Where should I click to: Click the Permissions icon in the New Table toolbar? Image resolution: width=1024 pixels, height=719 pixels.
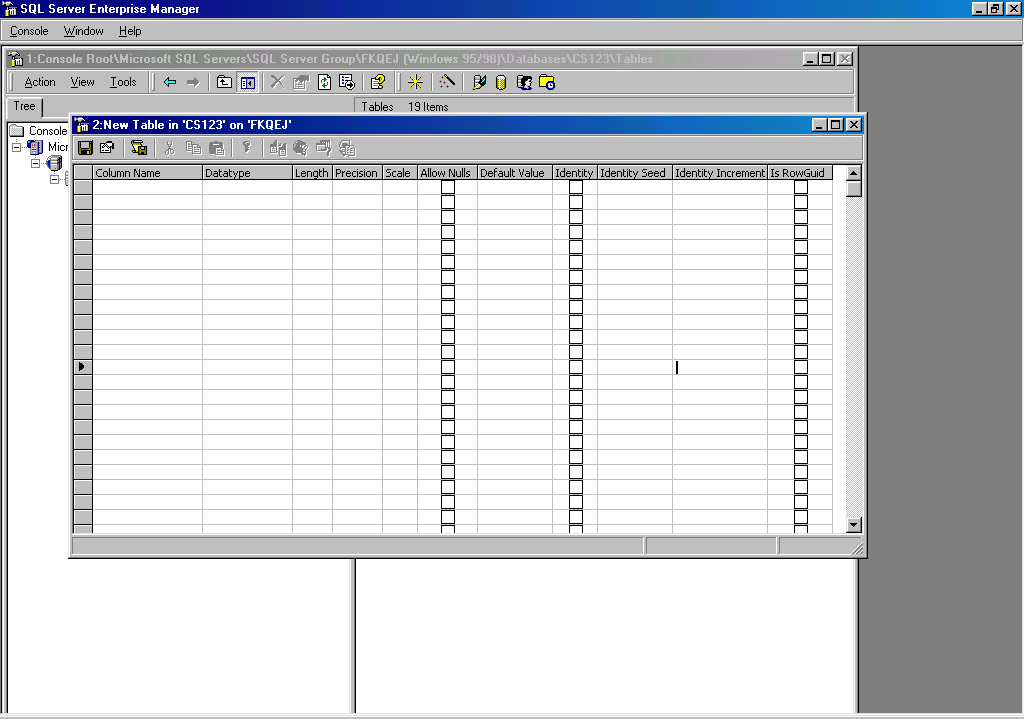pyautogui.click(x=300, y=148)
